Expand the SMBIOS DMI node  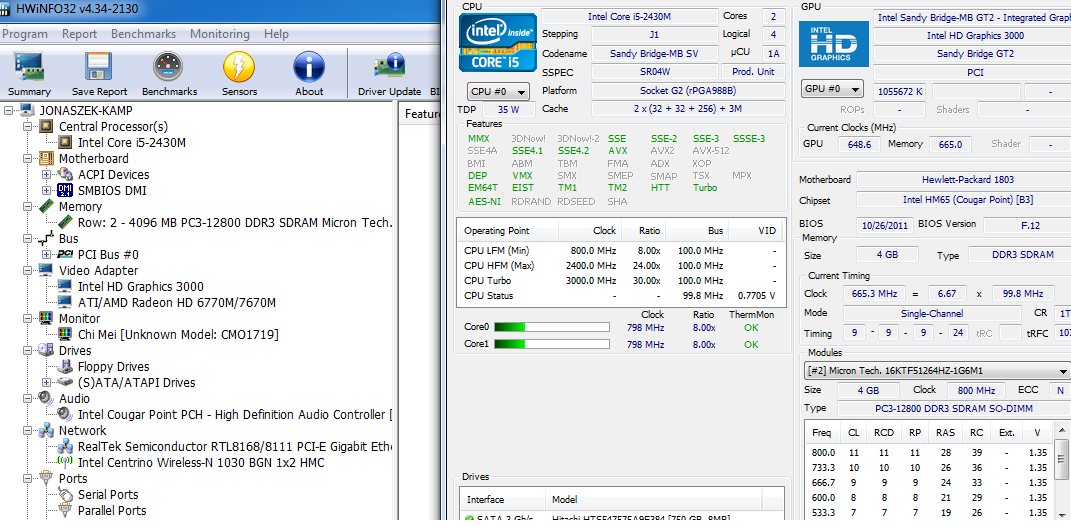(46, 190)
